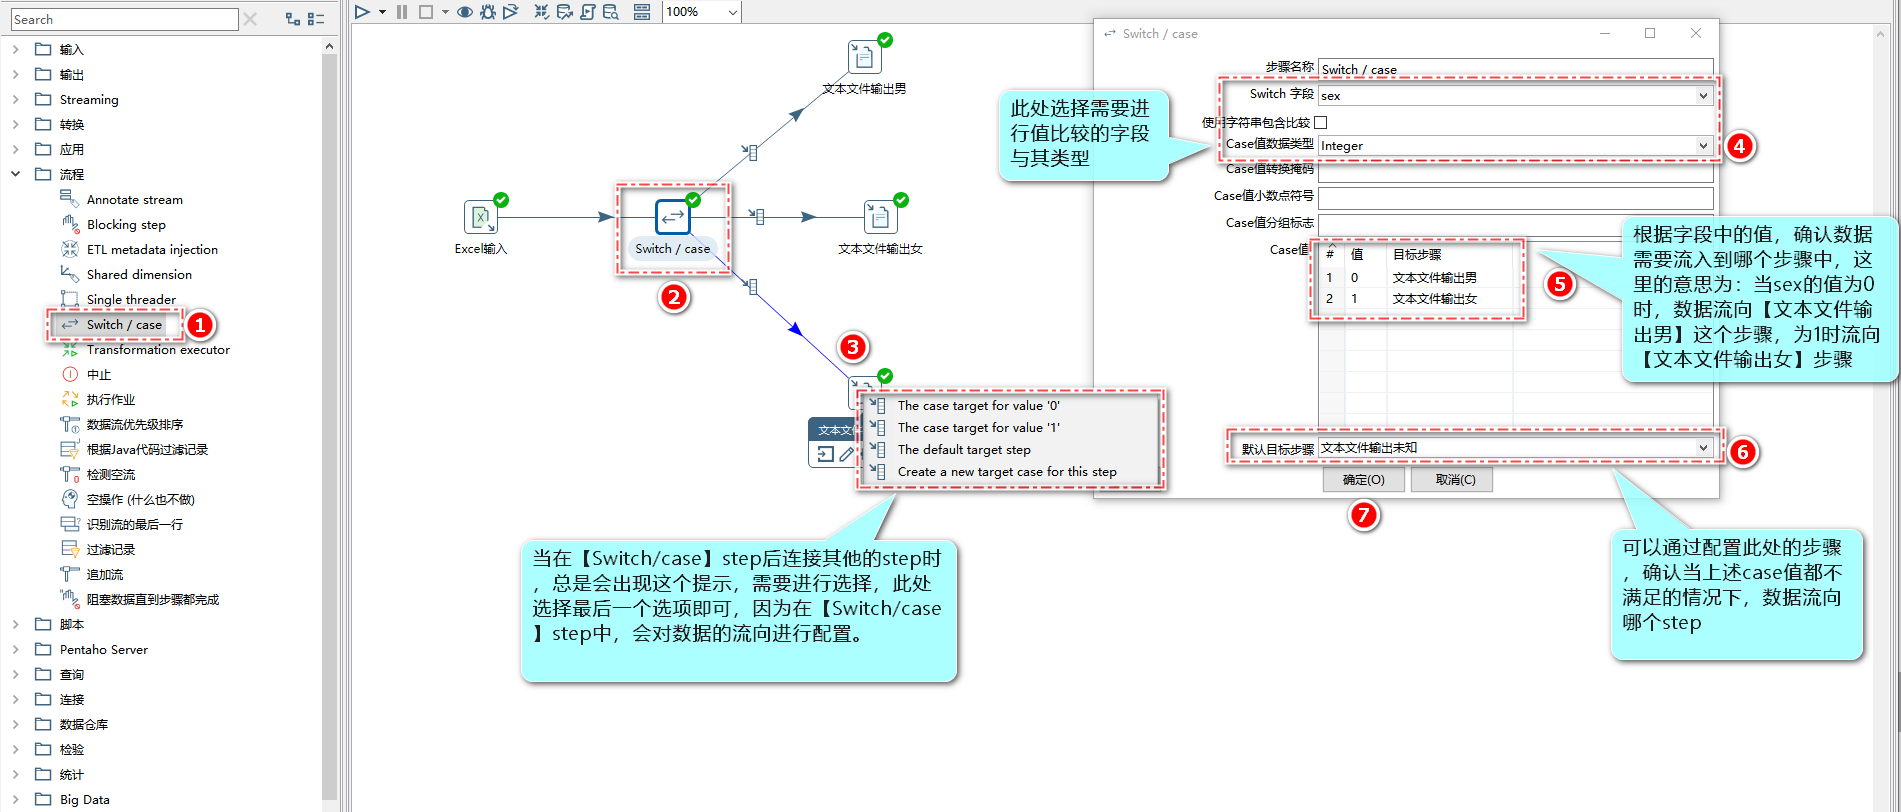Click the 取消(C) button
The height and width of the screenshot is (812, 1901).
tap(1455, 480)
